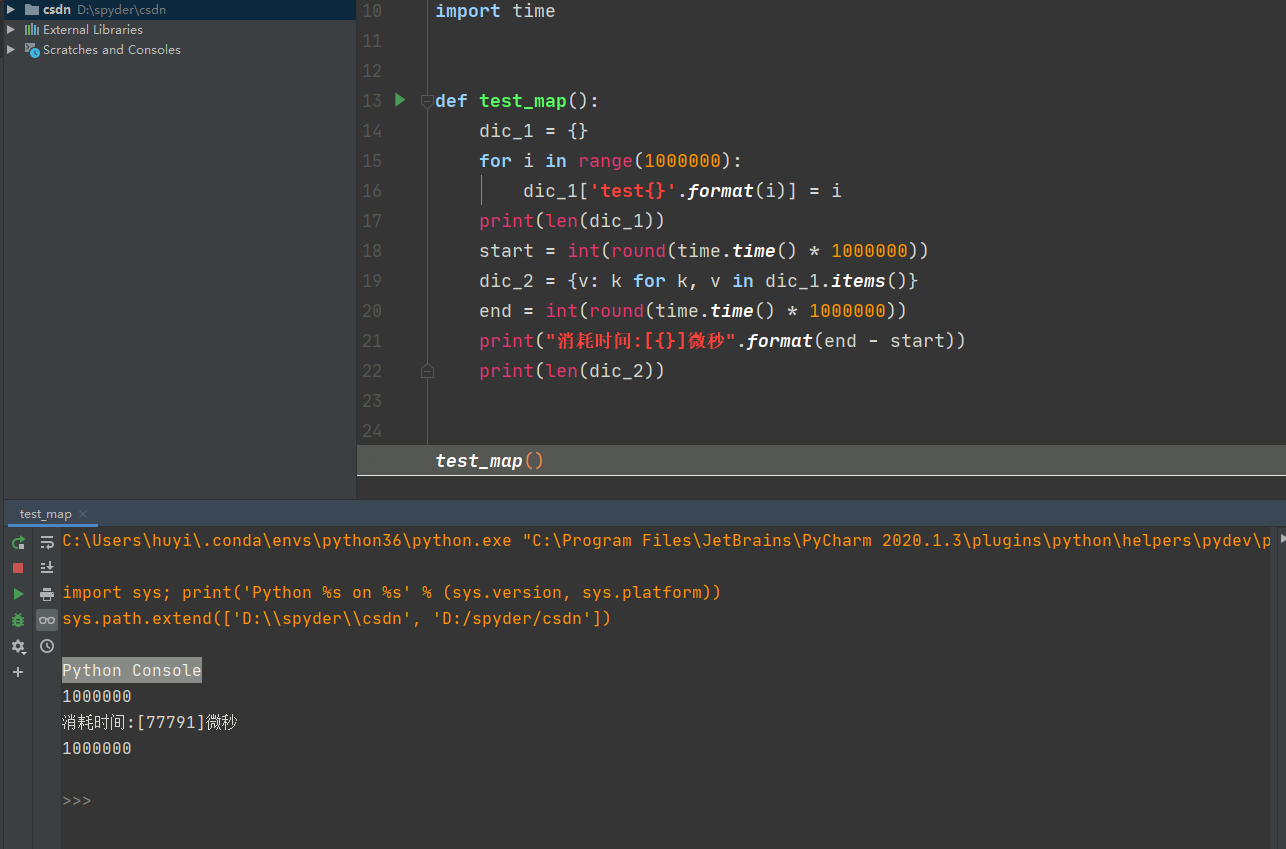Open console settings gear menu

[x=18, y=647]
